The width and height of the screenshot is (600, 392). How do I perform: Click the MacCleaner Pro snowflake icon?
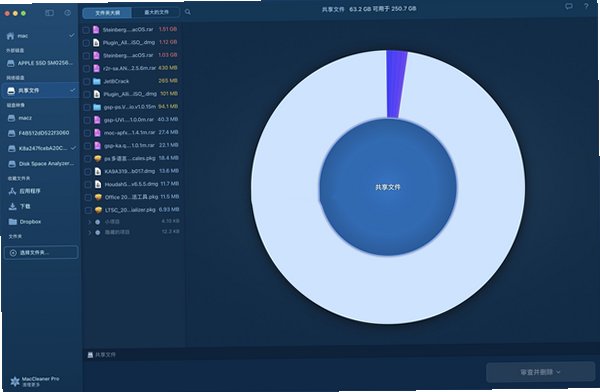pyautogui.click(x=15, y=381)
